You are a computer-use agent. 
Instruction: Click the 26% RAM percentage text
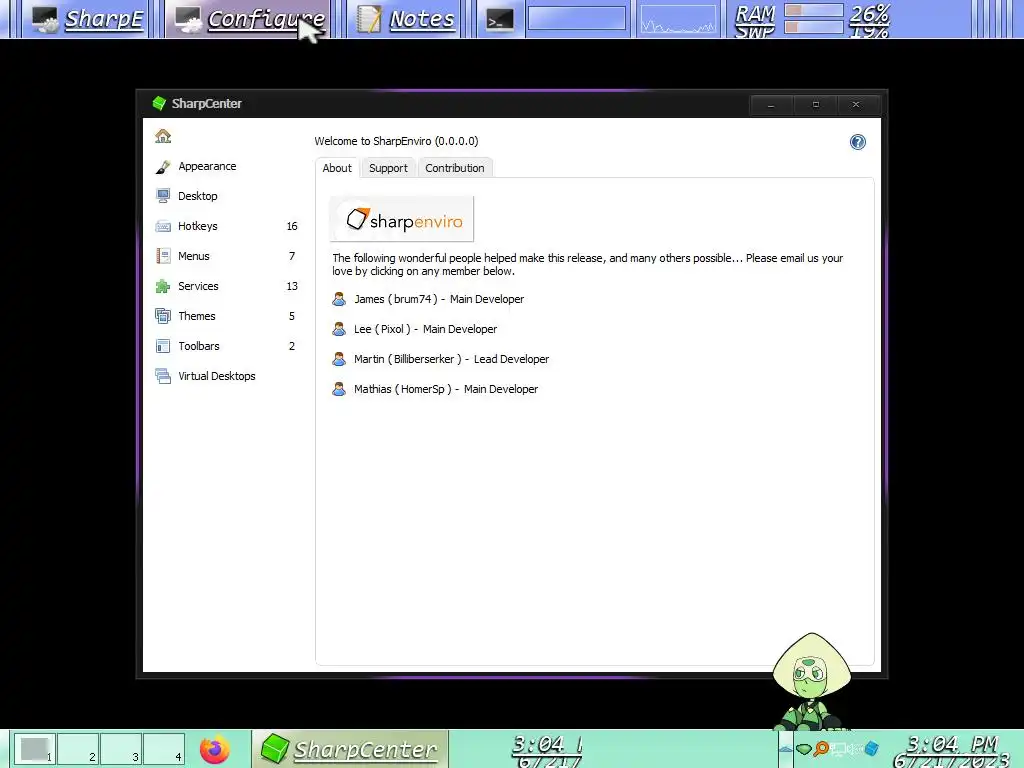coord(869,12)
